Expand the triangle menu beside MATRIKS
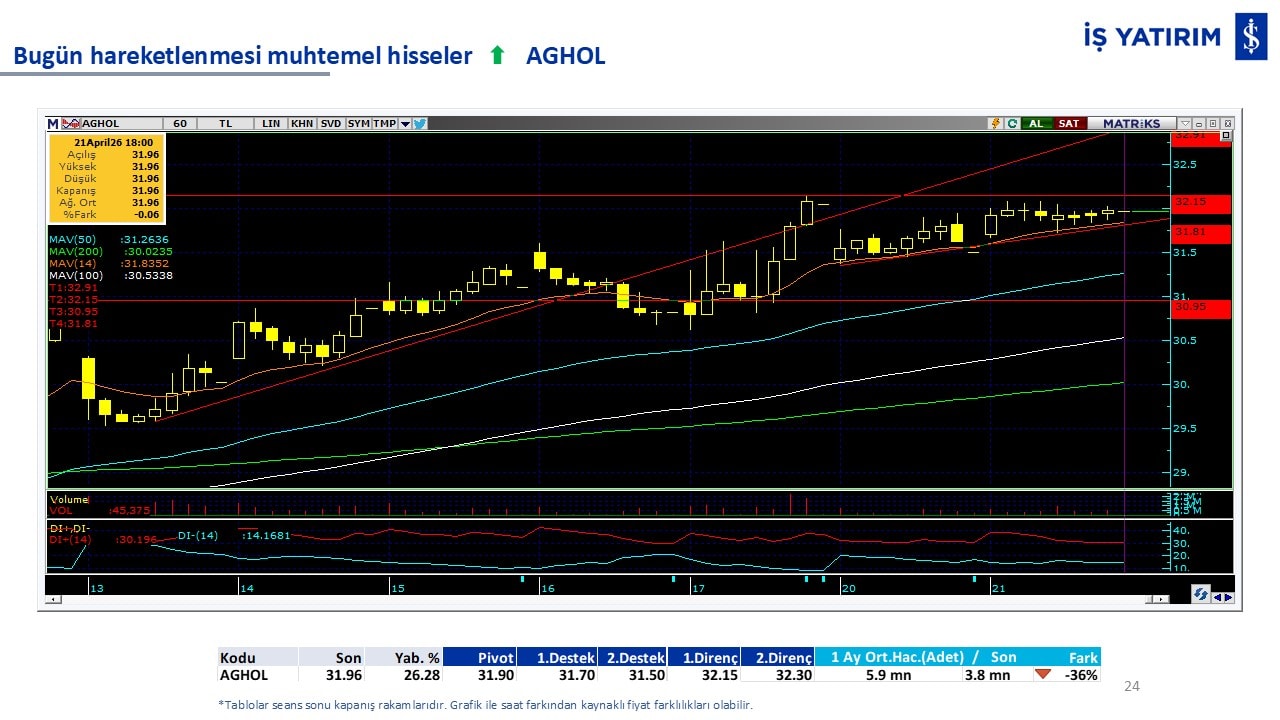The width and height of the screenshot is (1280, 720). click(1185, 124)
